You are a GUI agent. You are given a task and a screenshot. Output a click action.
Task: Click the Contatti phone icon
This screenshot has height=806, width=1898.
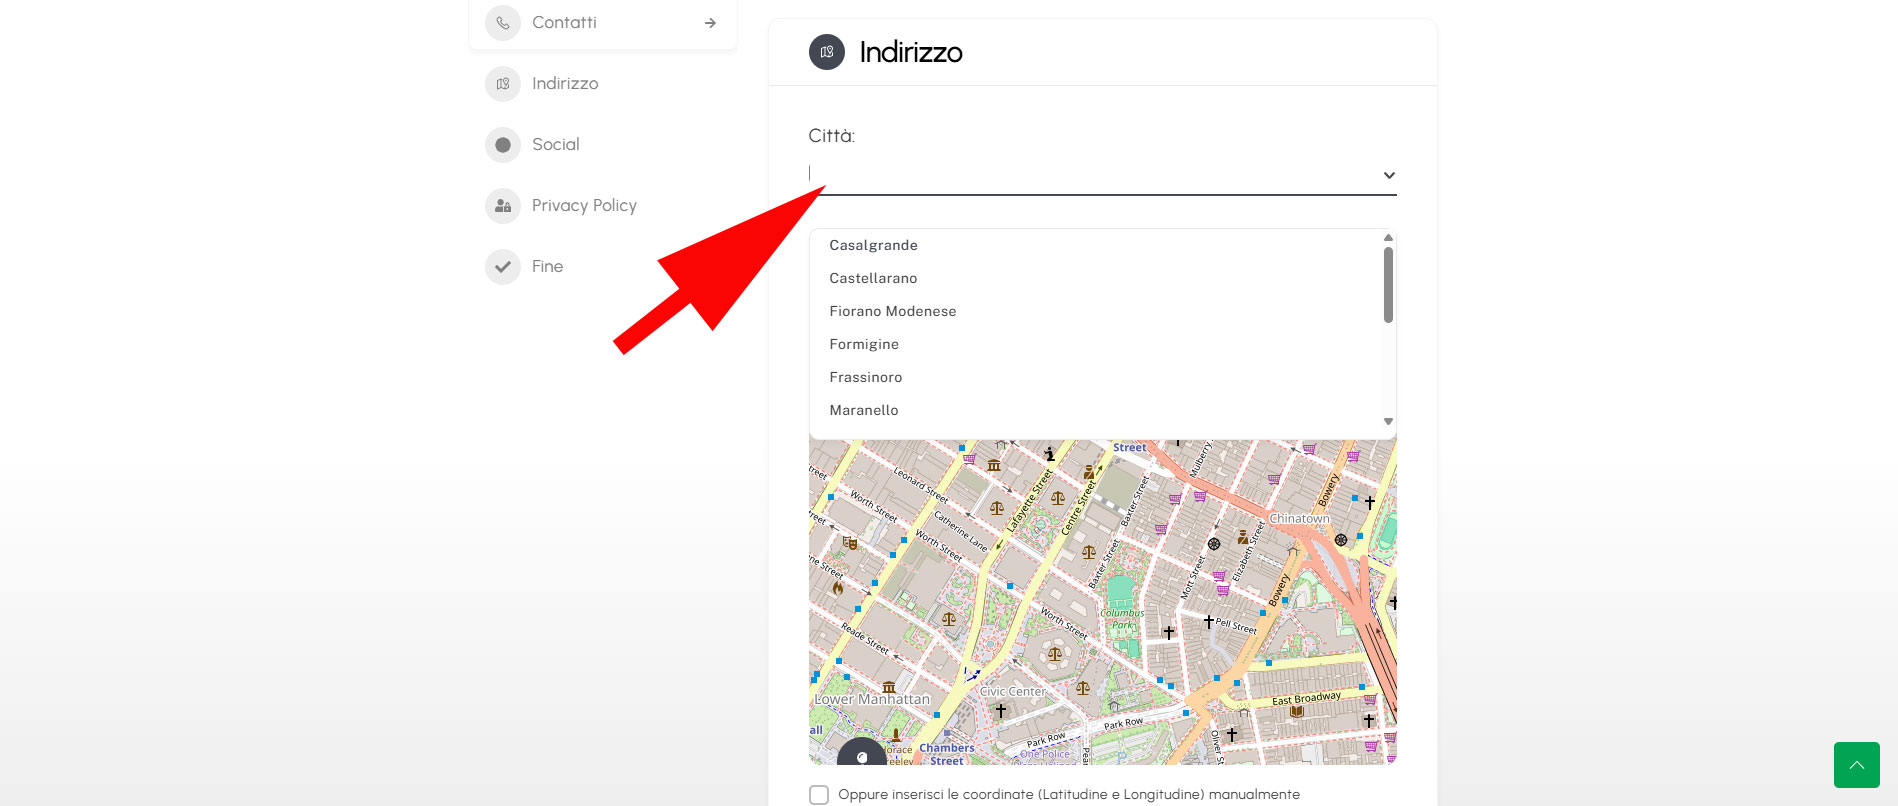(503, 23)
